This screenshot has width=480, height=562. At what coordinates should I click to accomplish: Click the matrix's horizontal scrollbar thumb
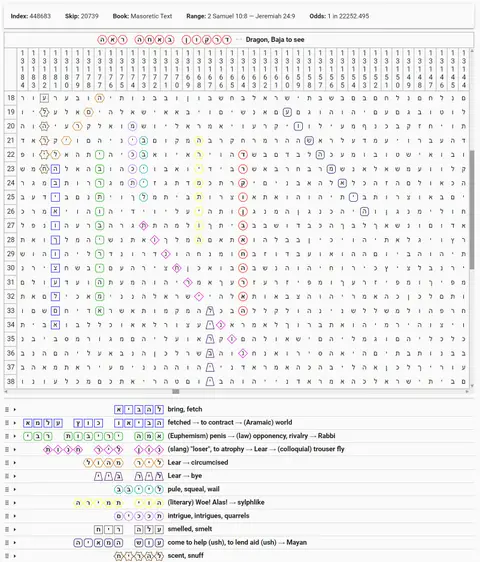176,391
